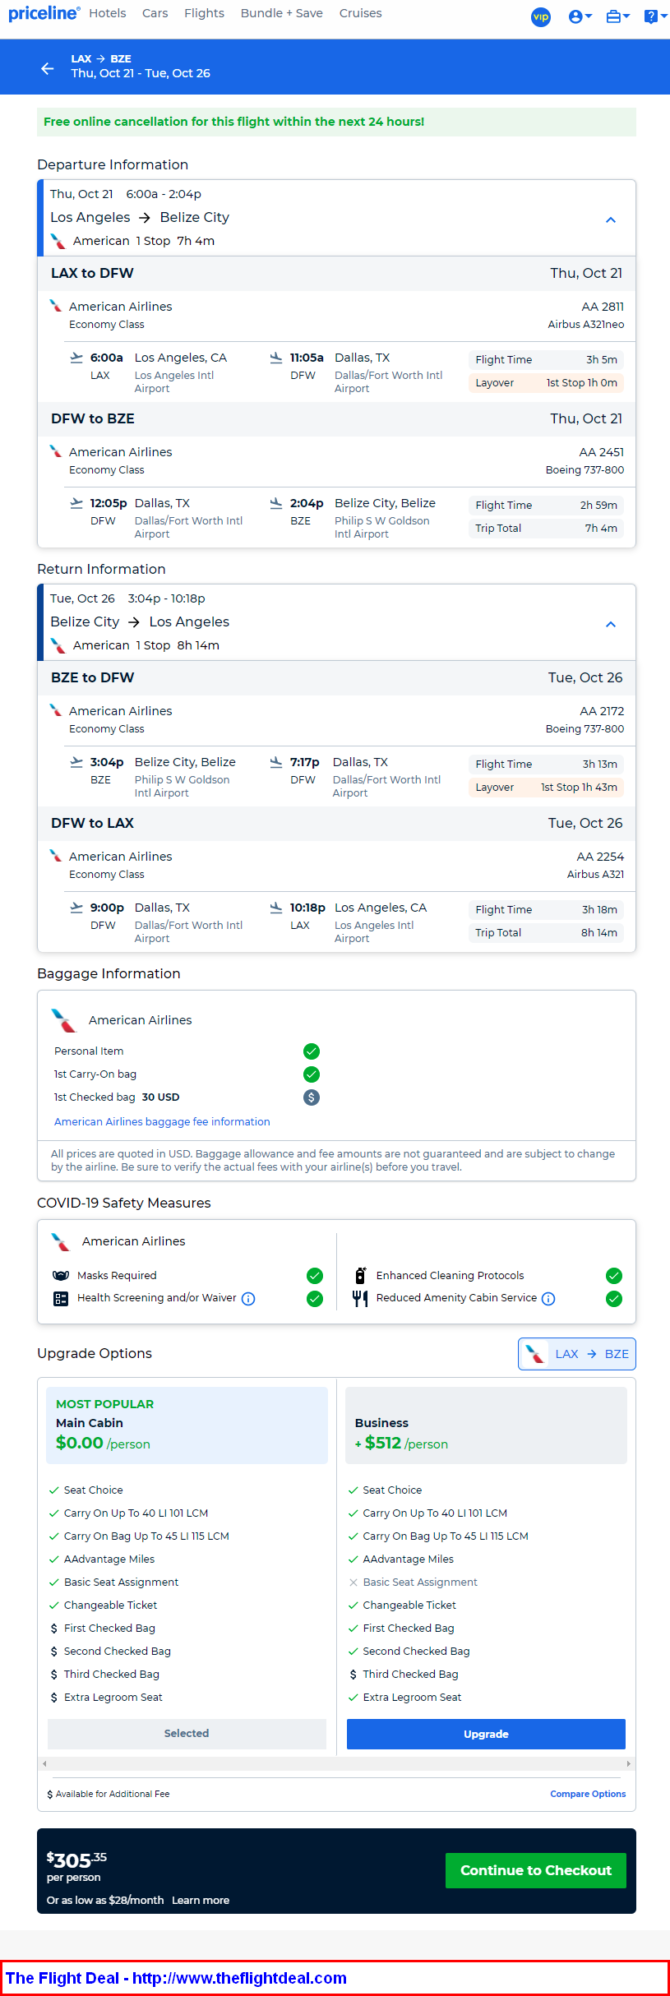Viewport: 670px width, 1996px height.
Task: Click the Health Screening info icon
Action: coord(249,1299)
